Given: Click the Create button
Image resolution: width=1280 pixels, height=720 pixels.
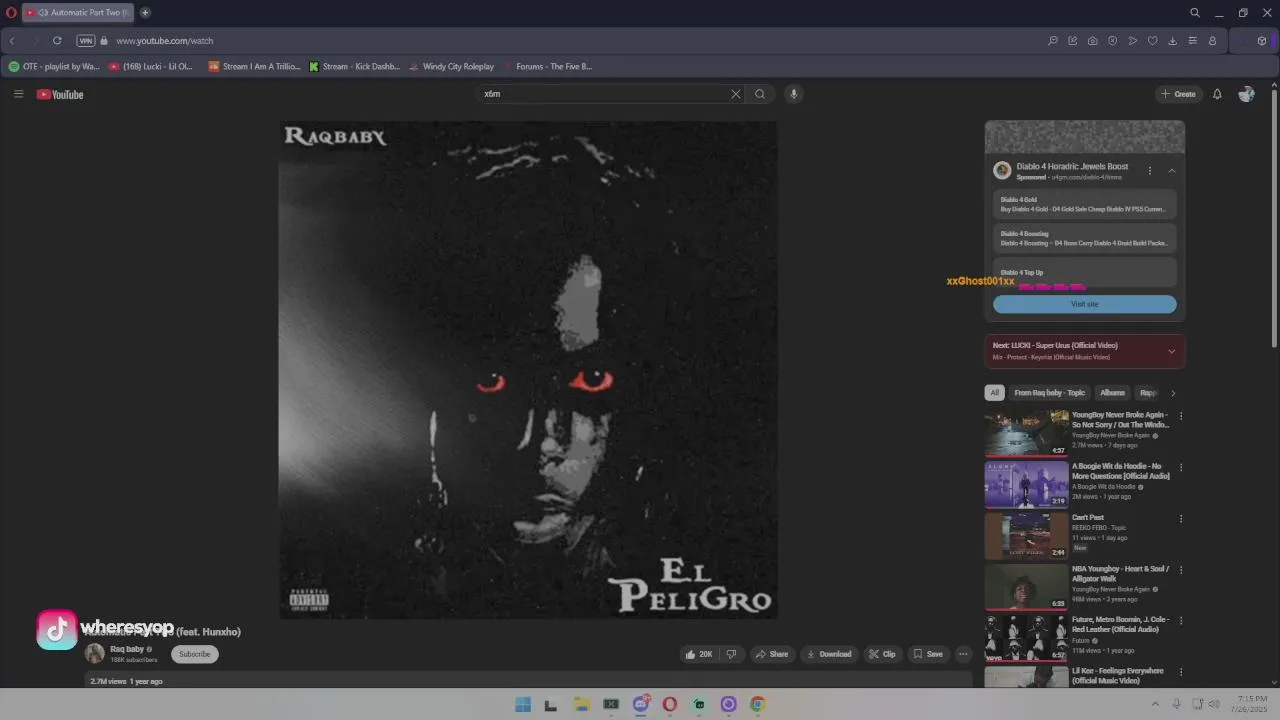Looking at the screenshot, I should (1178, 94).
